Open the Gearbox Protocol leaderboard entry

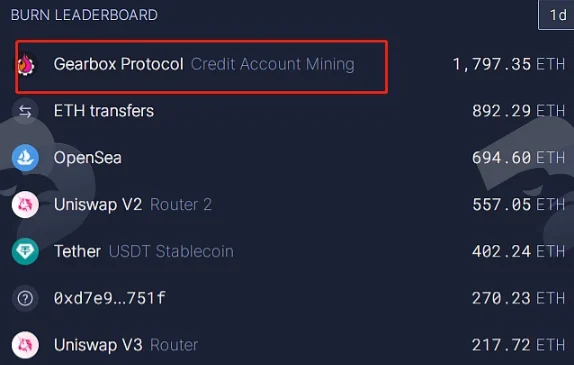point(119,64)
